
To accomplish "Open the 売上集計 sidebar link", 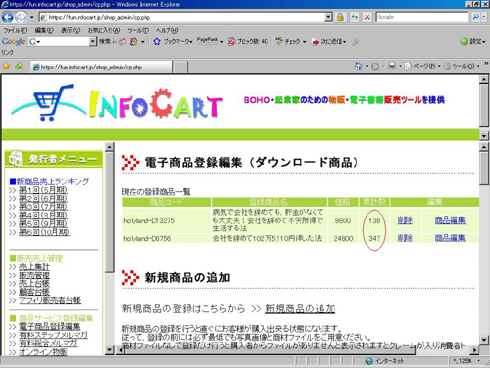I will click(x=34, y=267).
